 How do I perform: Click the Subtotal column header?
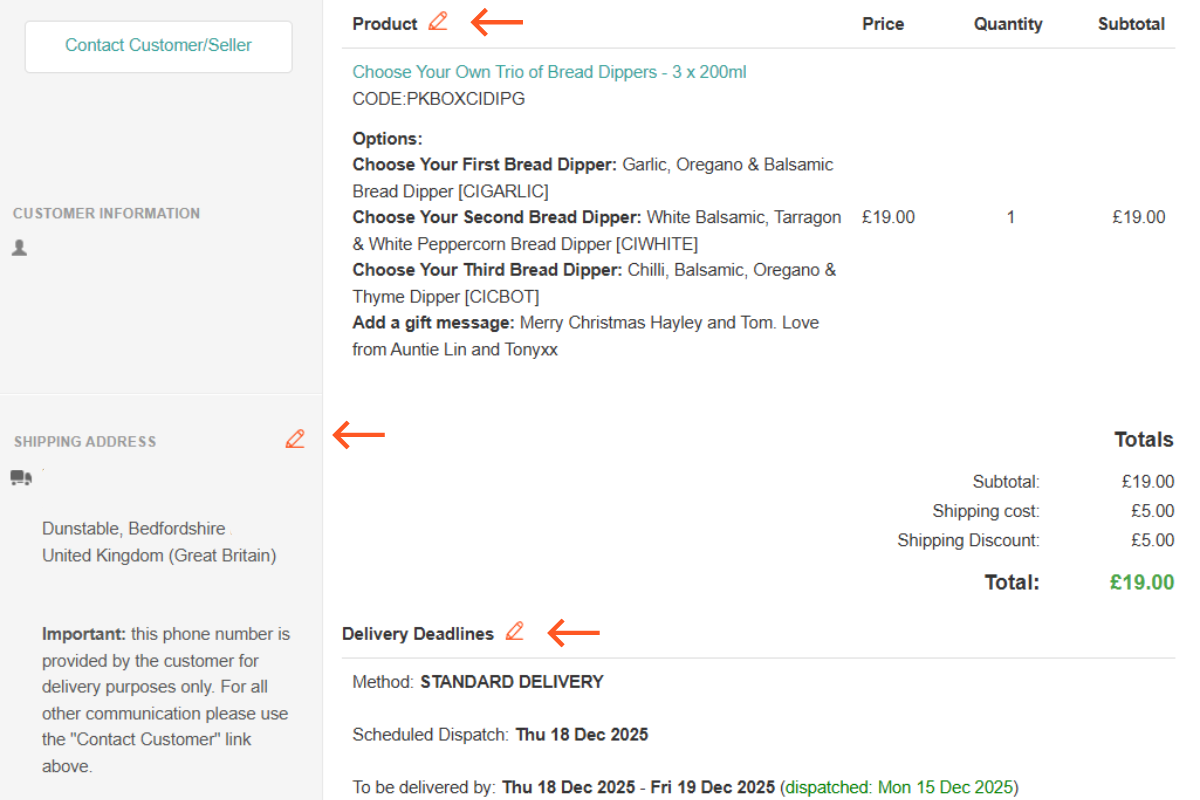1131,24
